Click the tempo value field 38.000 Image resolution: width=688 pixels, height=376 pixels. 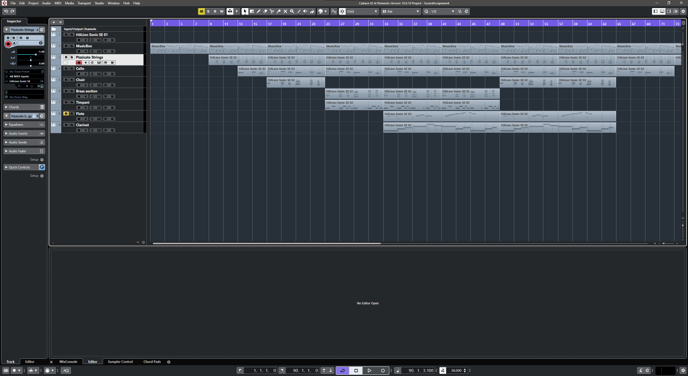pos(456,370)
